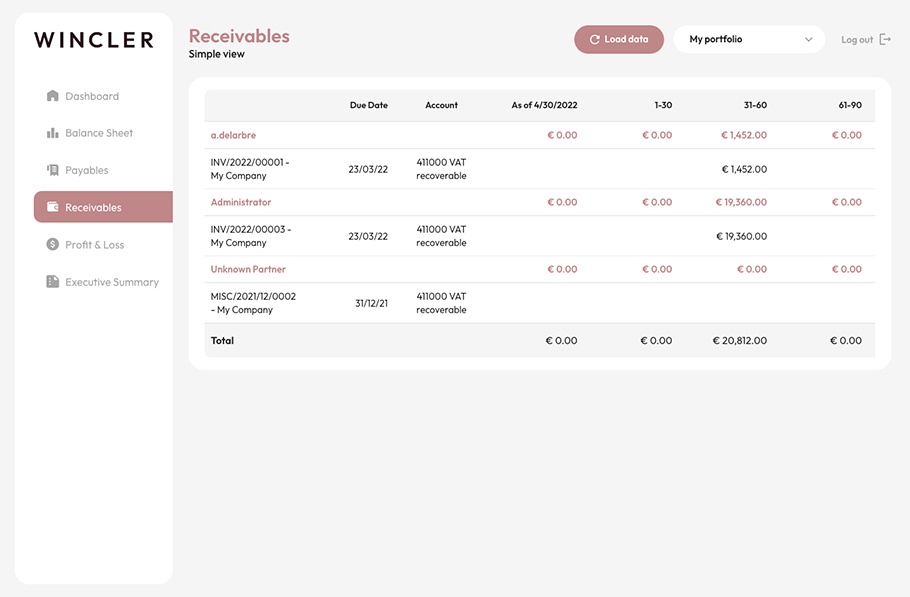Click the log out arrow icon

click(x=885, y=39)
